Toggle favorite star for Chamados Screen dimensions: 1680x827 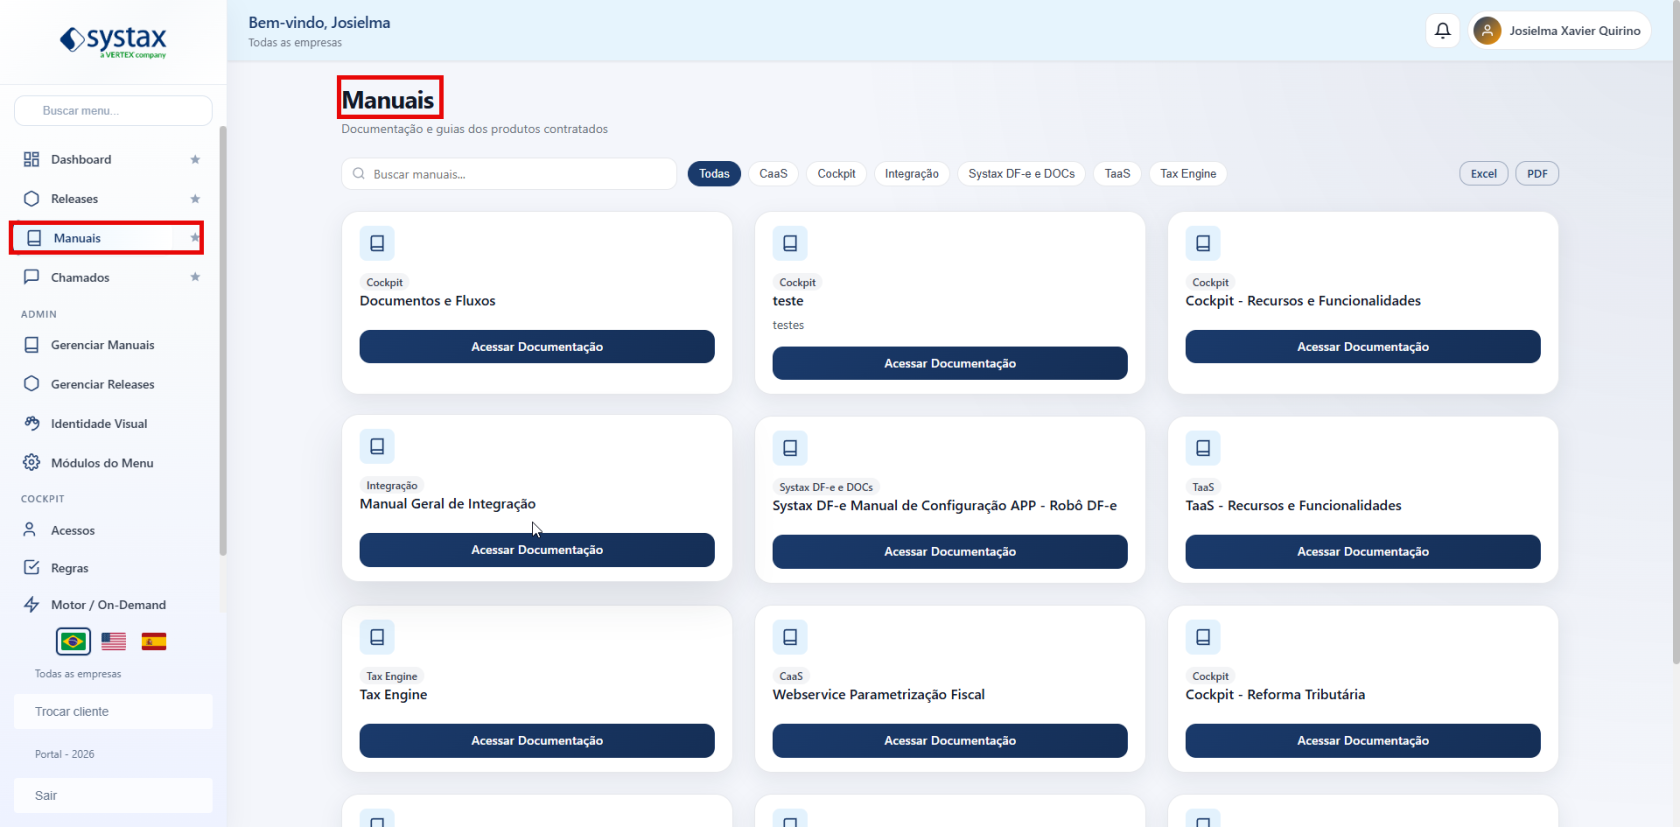coord(195,277)
